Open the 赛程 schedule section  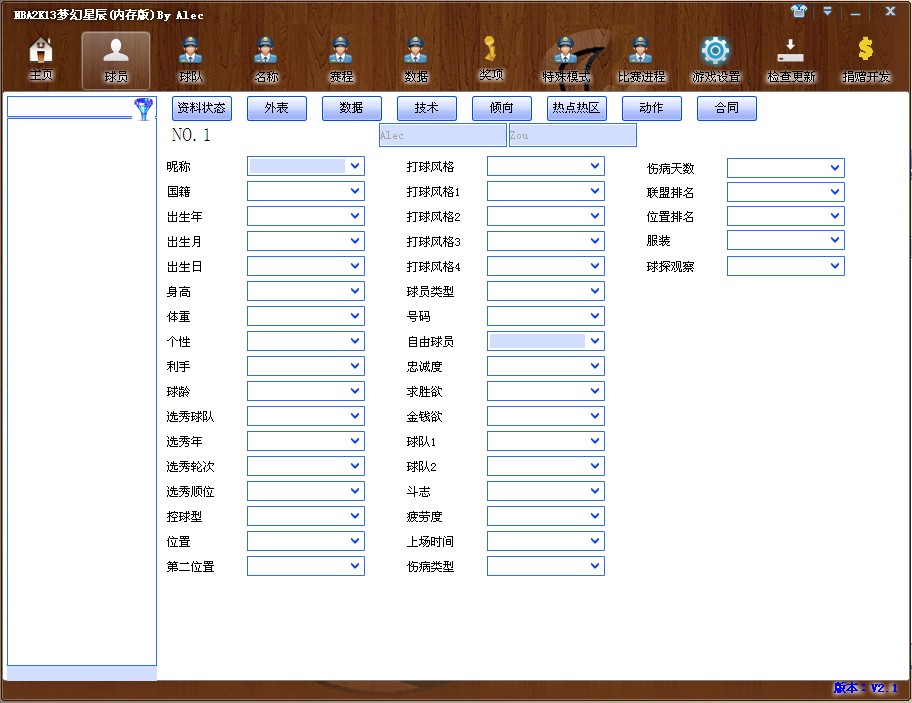pyautogui.click(x=341, y=59)
